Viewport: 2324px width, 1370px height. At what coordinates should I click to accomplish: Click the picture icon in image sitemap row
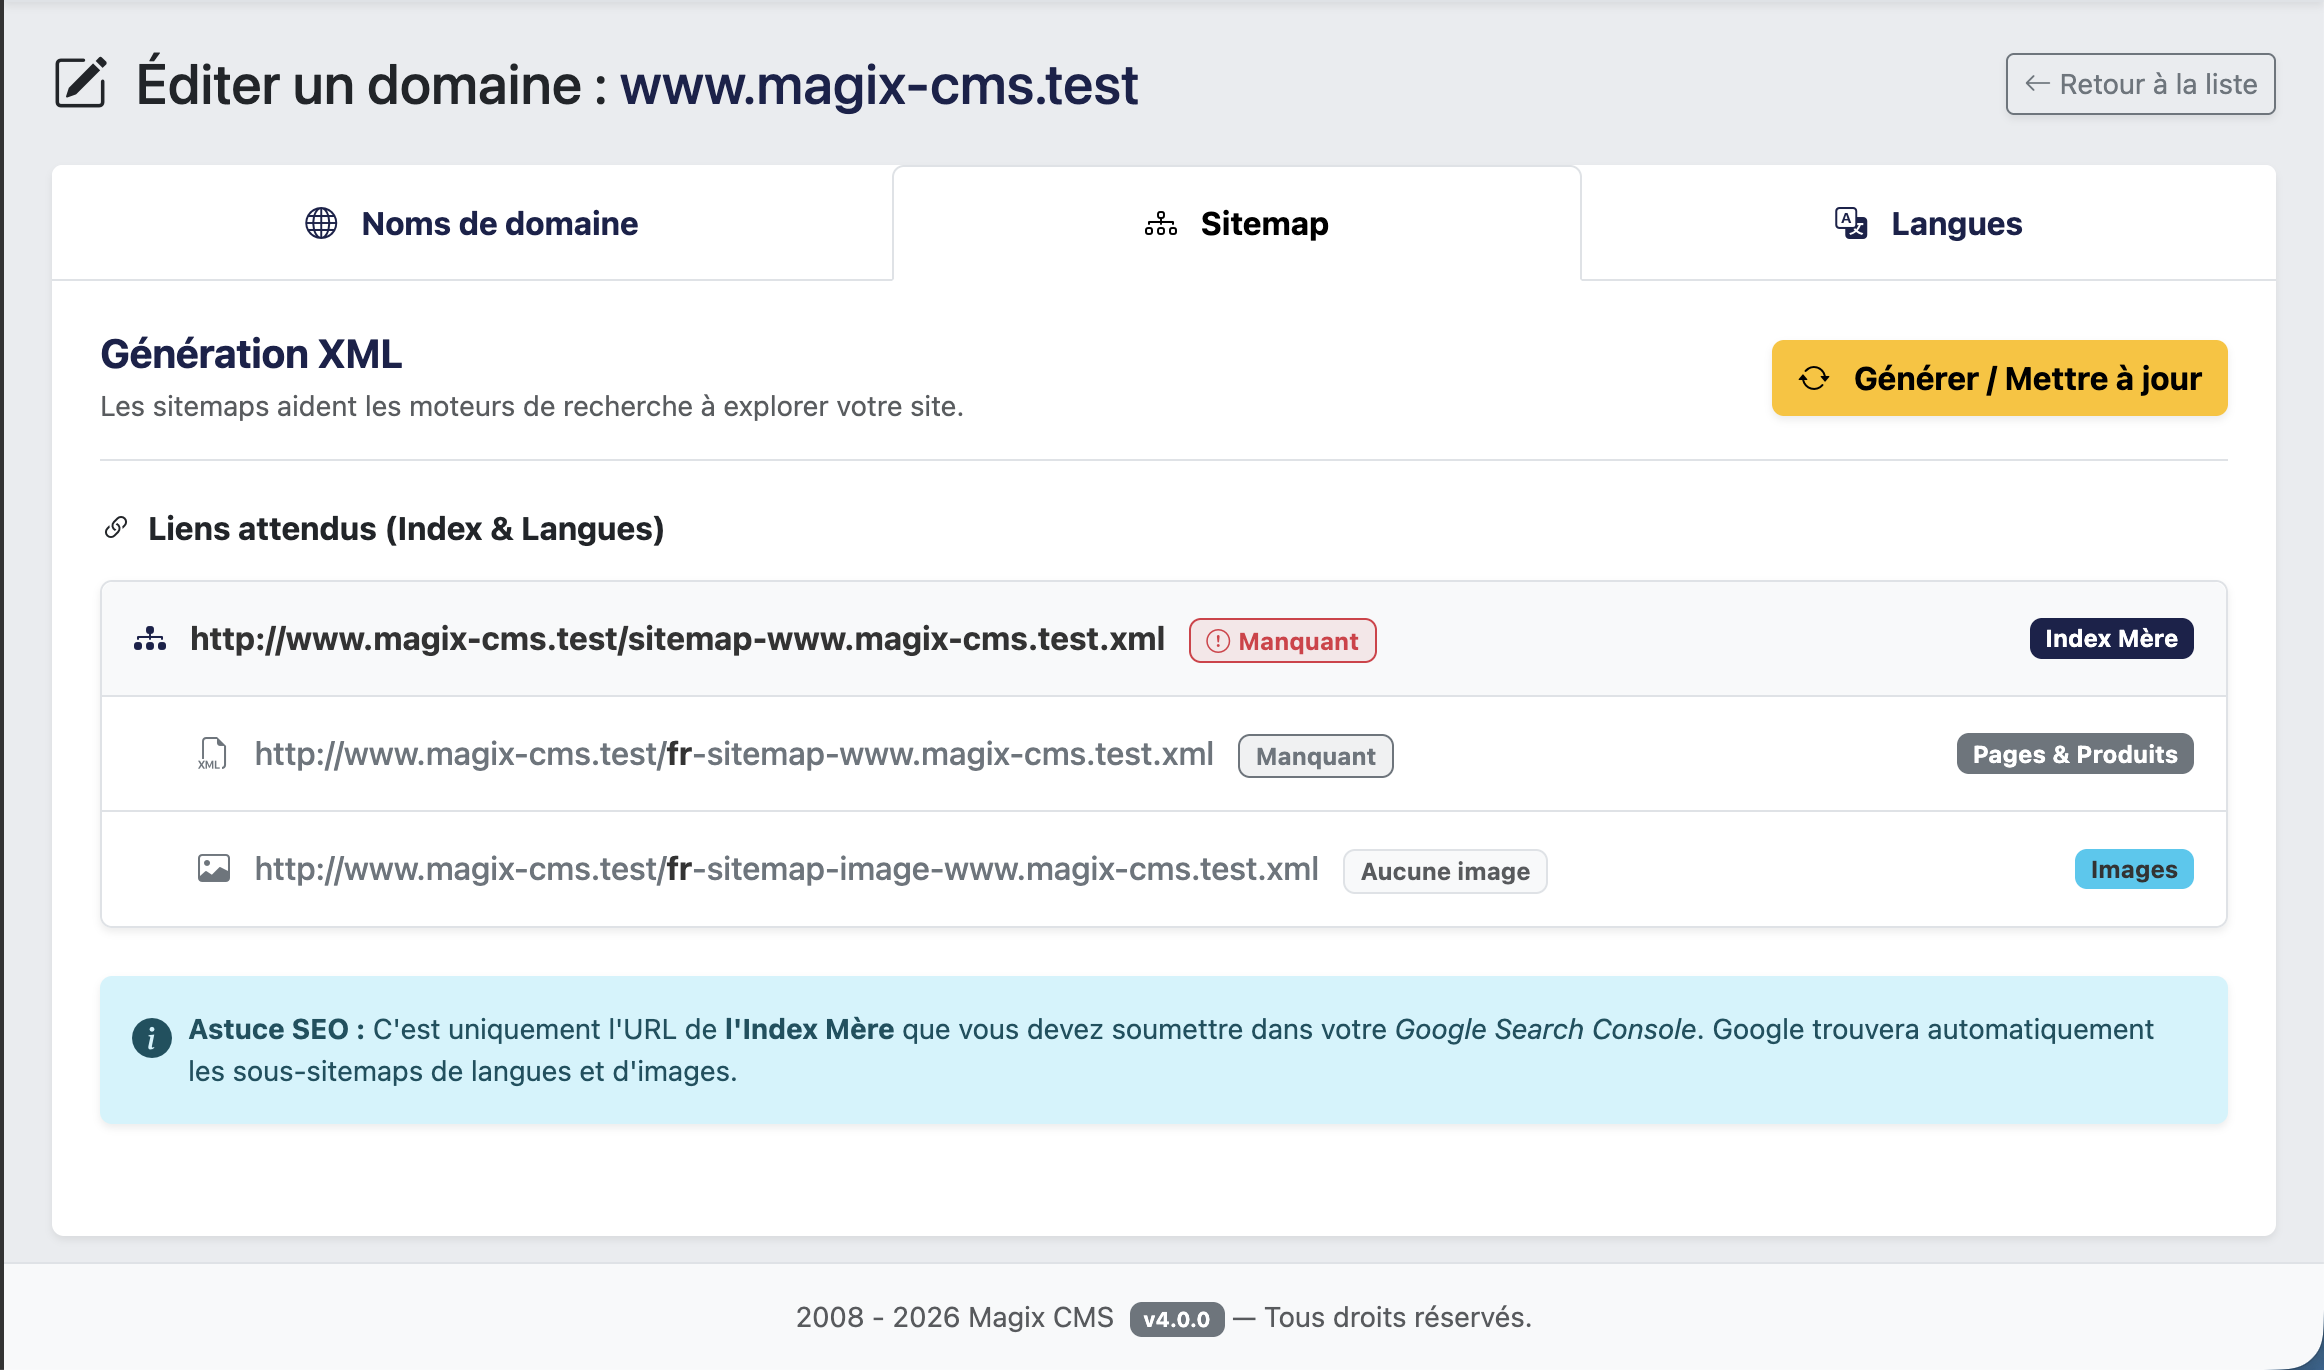213,868
